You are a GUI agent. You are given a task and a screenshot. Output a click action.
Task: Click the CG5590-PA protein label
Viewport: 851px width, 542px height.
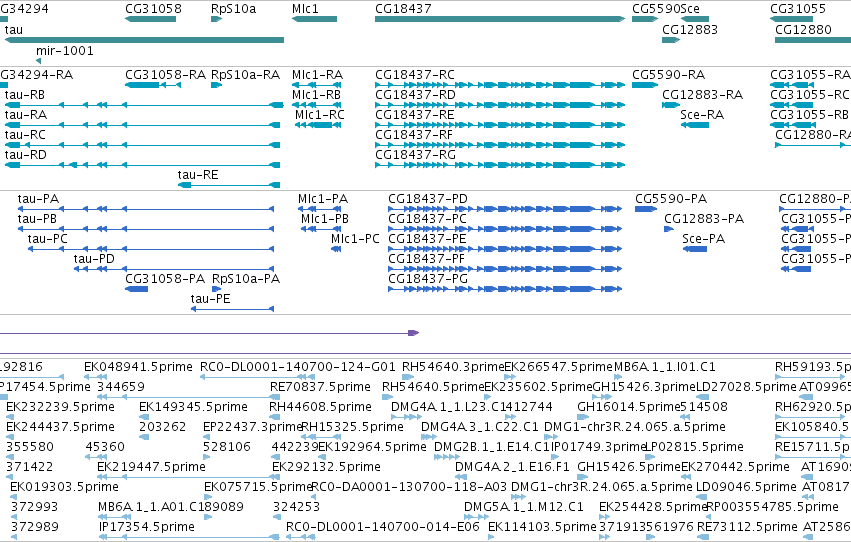pos(671,199)
